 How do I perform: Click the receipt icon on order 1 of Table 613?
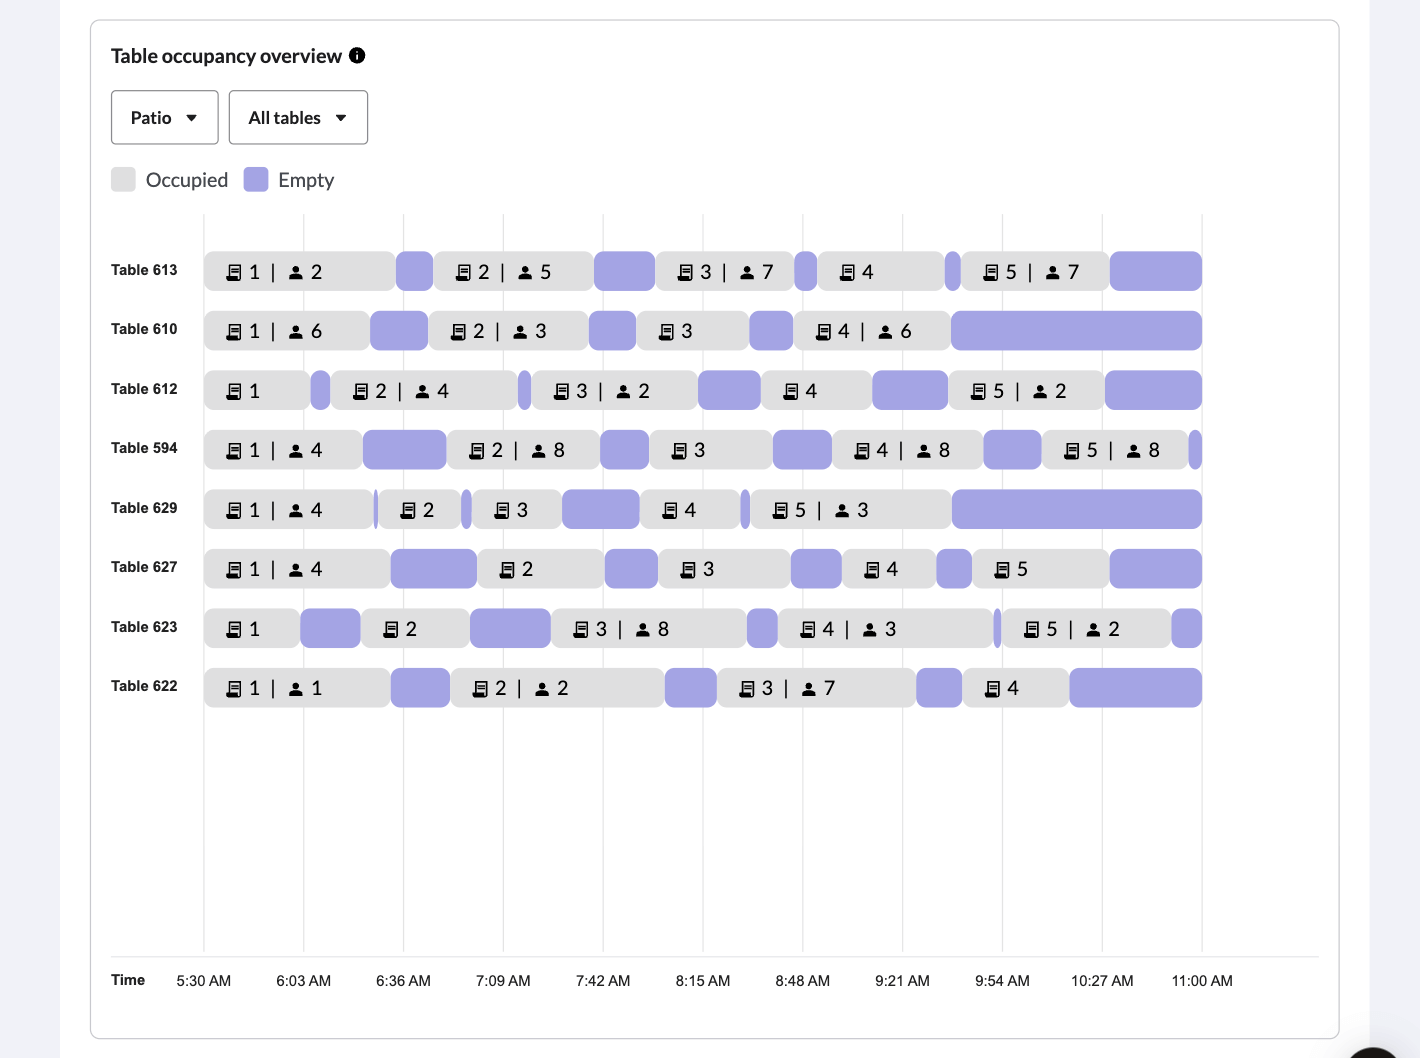pyautogui.click(x=234, y=271)
